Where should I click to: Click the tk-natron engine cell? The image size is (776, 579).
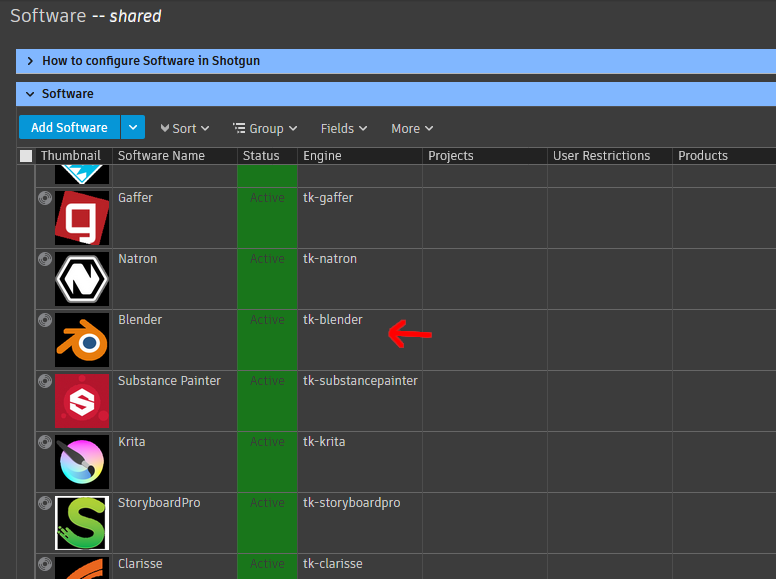click(x=360, y=279)
